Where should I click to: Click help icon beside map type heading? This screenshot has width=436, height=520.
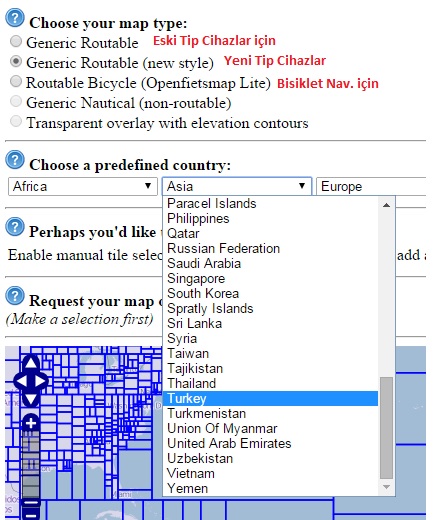15,18
